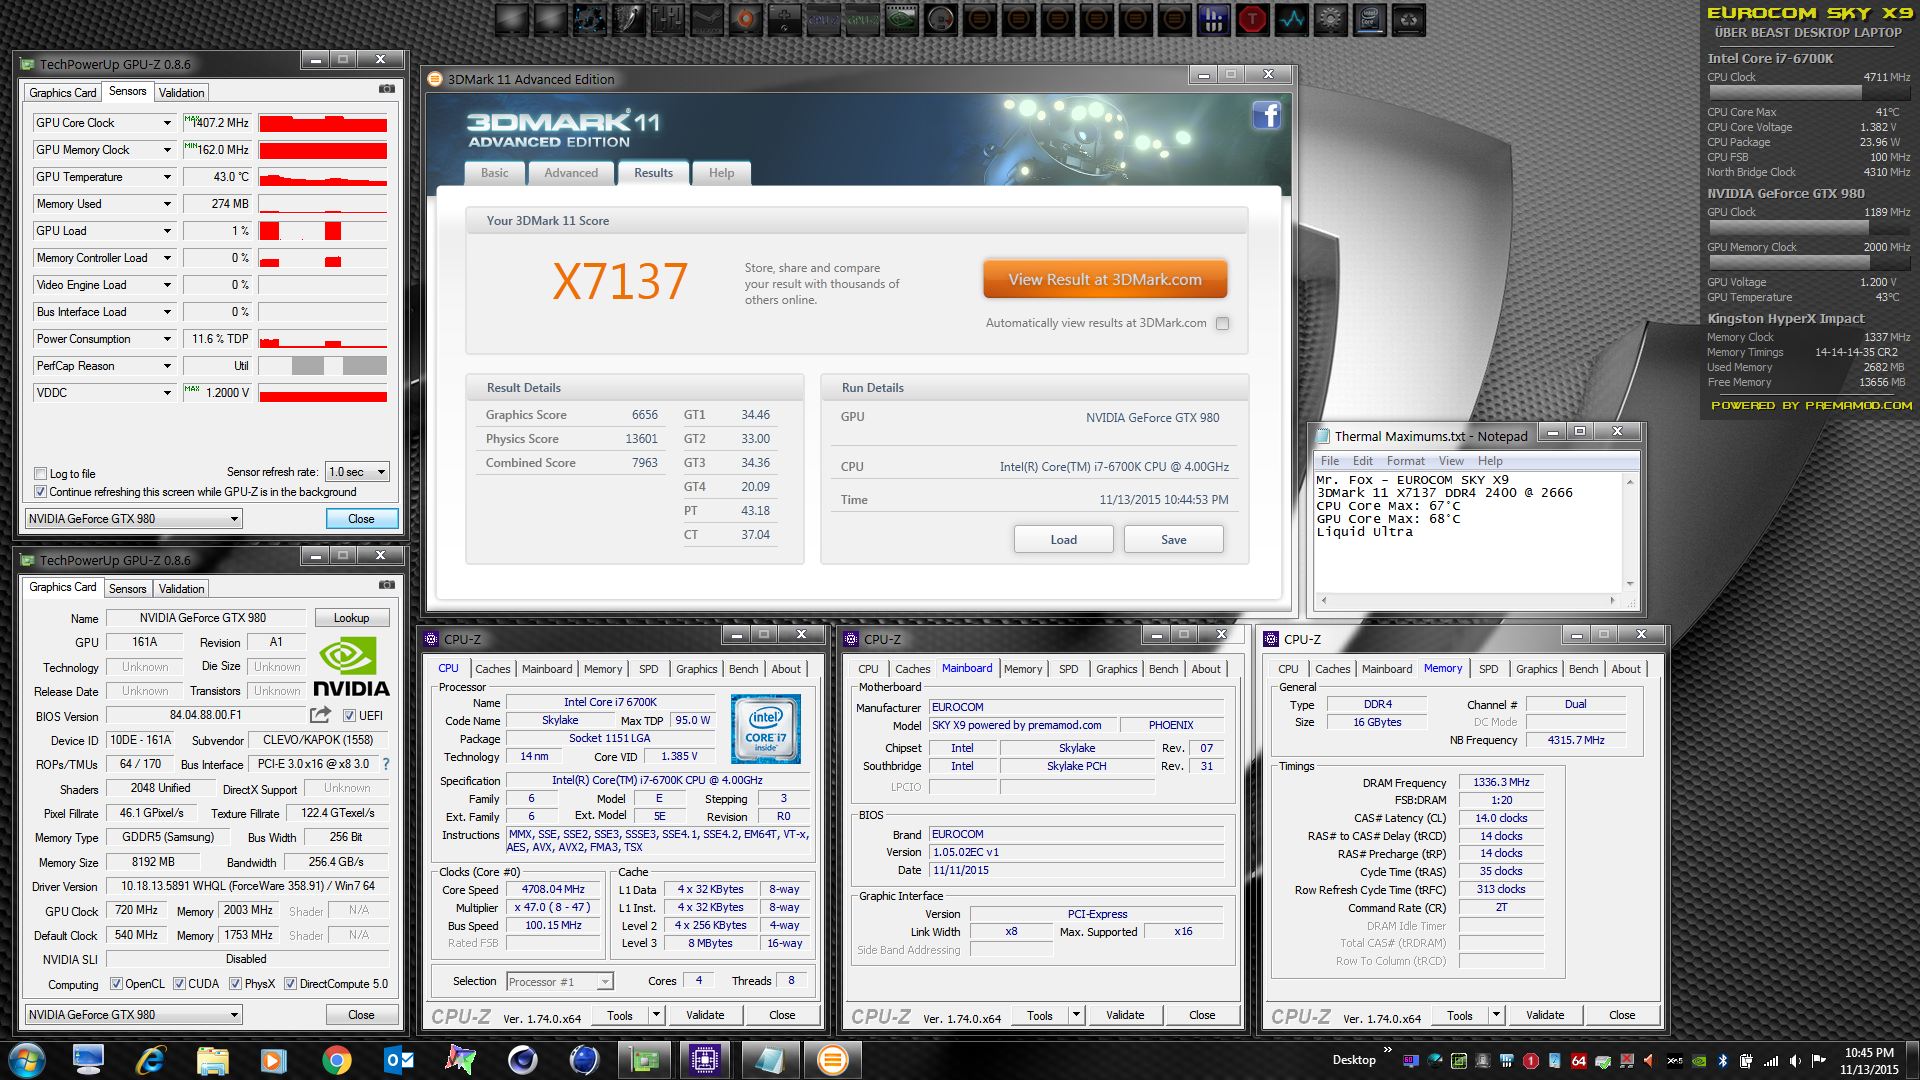1920x1080 pixels.
Task: Click View Result at 3DMark.com button
Action: coord(1105,280)
